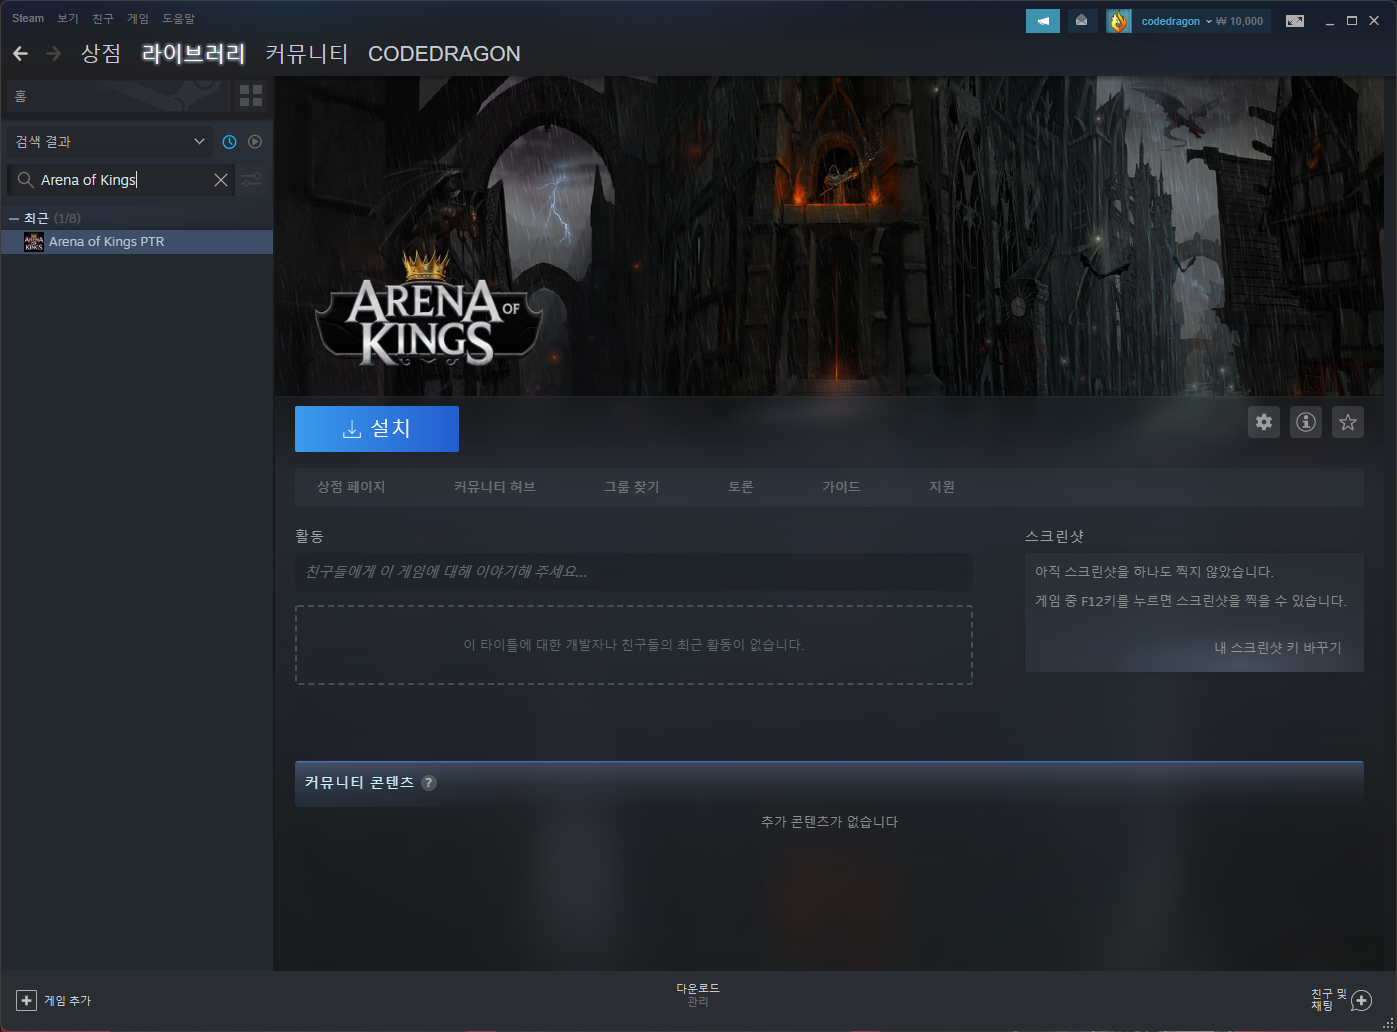Select Arena of Kings PTR in list
Viewport: 1397px width, 1032px height.
click(x=137, y=242)
